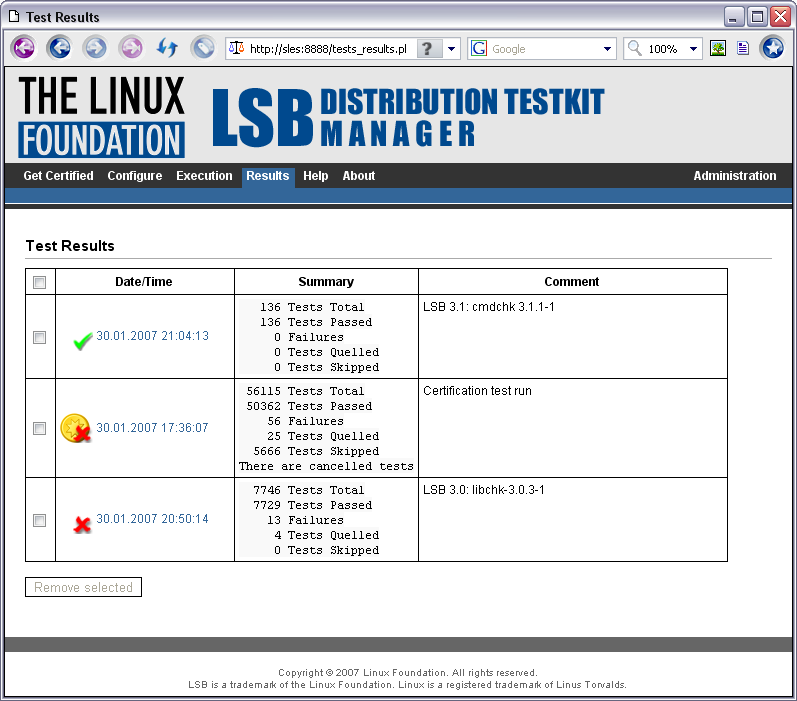The height and width of the screenshot is (701, 797).
Task: Go to the Execution page
Action: [204, 176]
